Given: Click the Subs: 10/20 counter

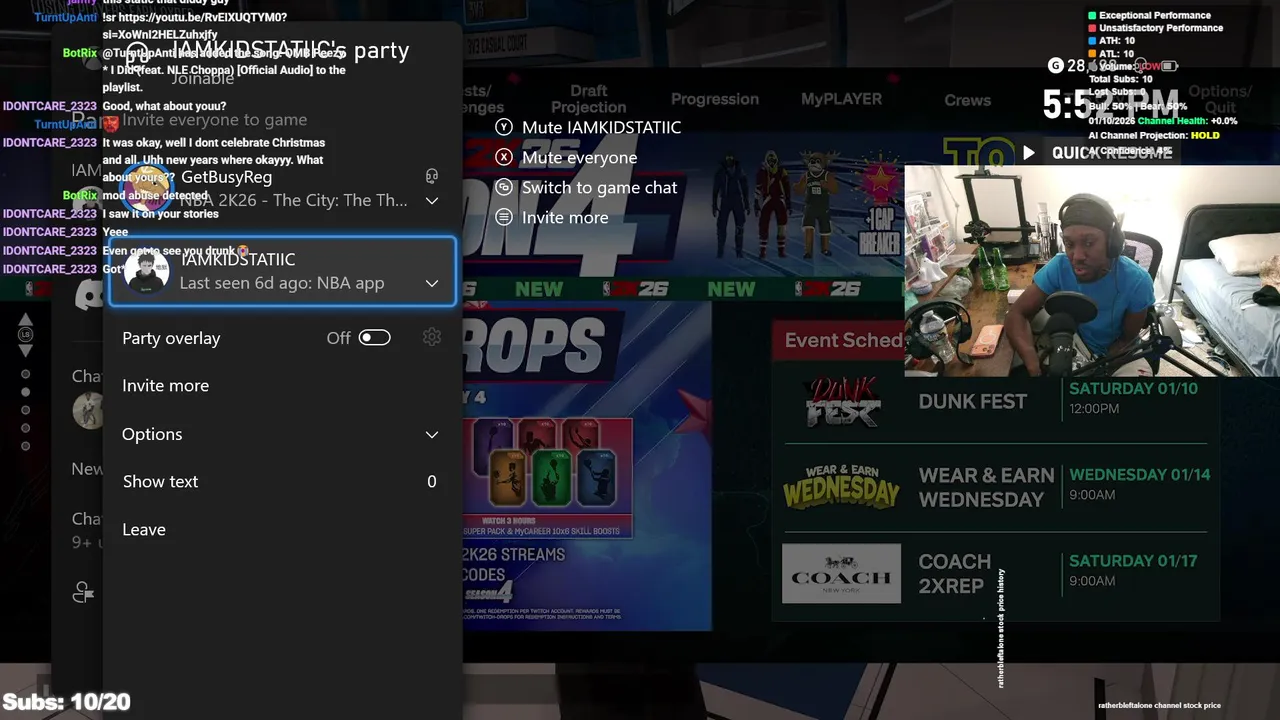Looking at the screenshot, I should (x=66, y=702).
